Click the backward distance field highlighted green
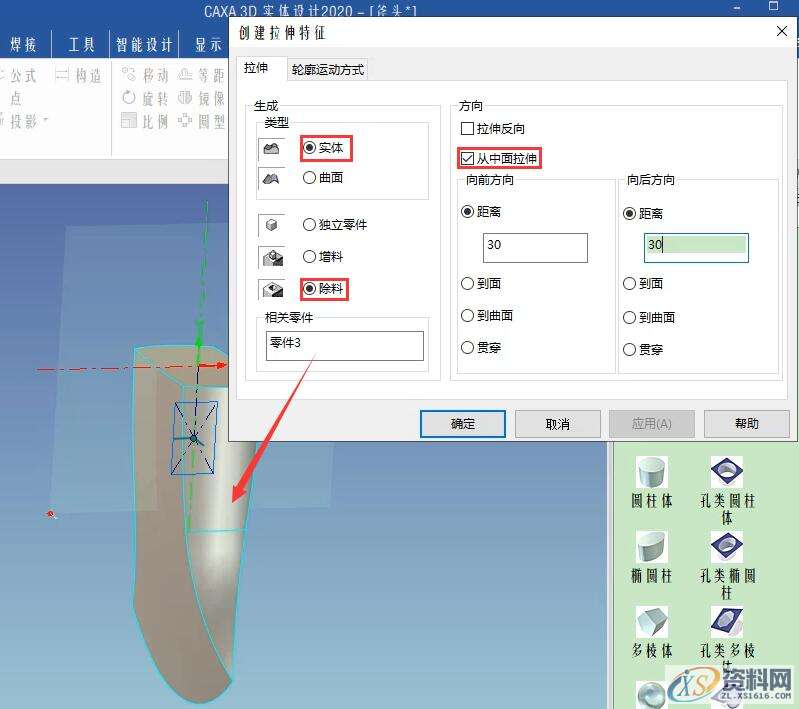799x709 pixels. coord(696,248)
